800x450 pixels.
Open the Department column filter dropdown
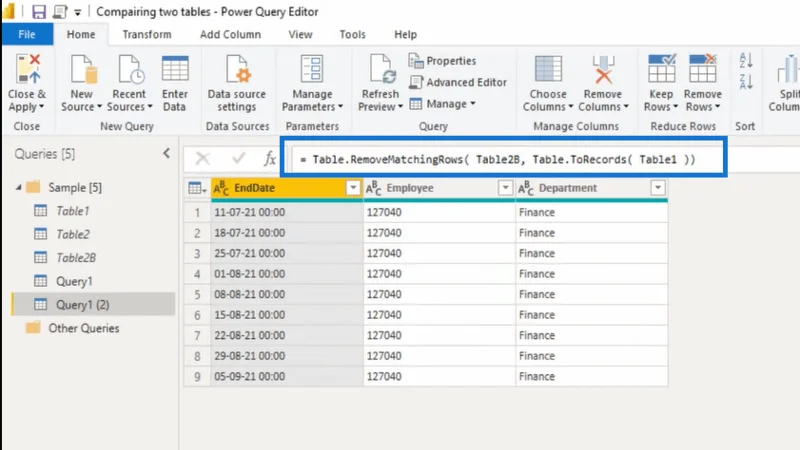pos(658,188)
